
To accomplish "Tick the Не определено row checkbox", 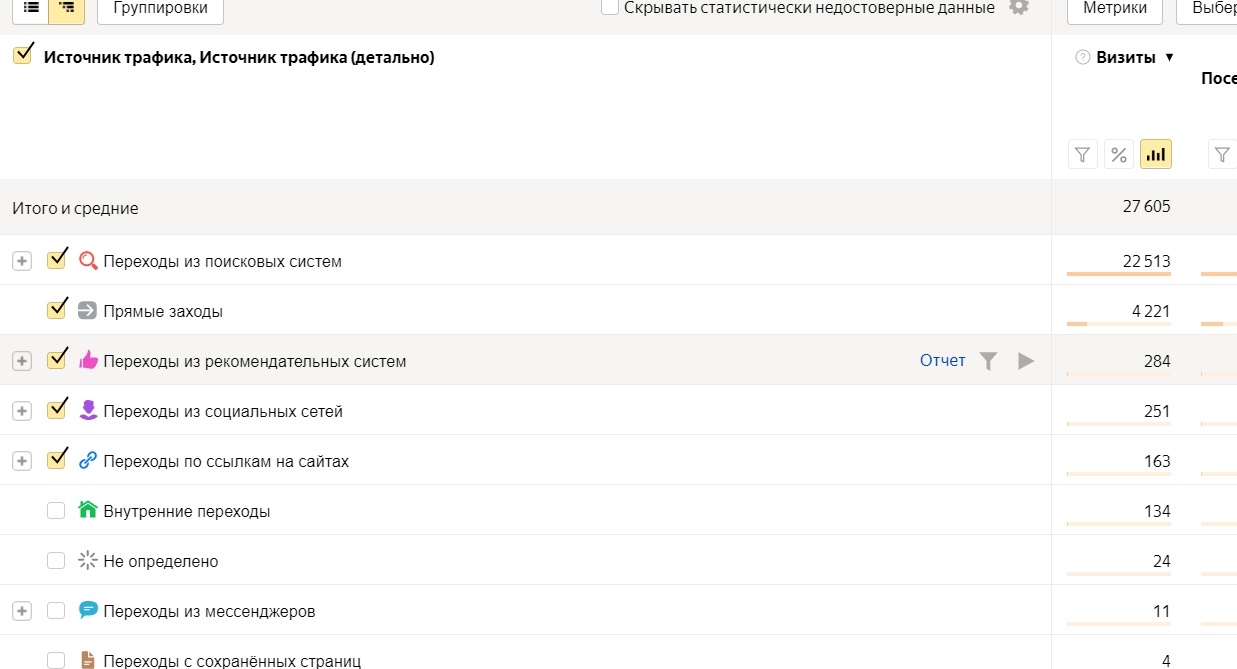I will point(56,561).
